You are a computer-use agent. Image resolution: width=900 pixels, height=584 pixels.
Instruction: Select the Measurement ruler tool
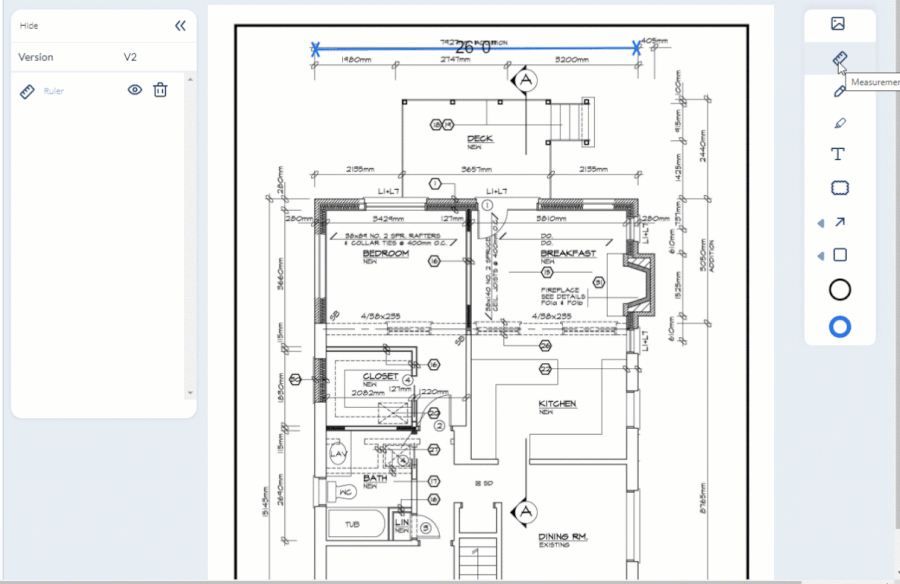[x=839, y=59]
